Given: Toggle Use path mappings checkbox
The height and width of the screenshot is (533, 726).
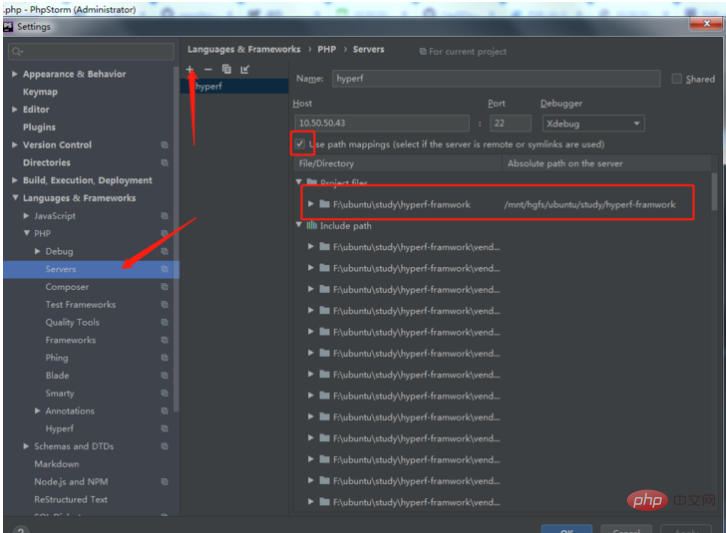Looking at the screenshot, I should coord(300,144).
